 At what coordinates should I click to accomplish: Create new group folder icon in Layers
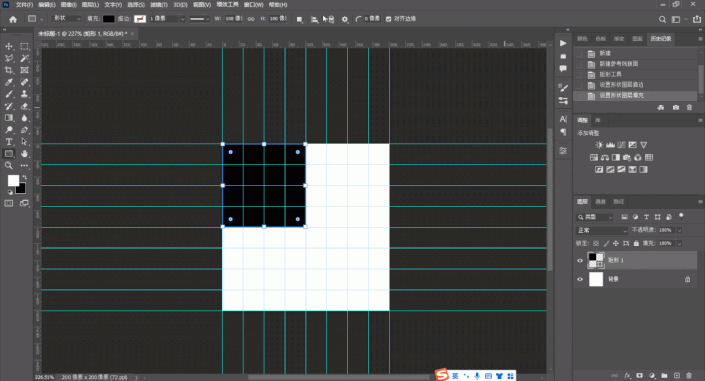[x=664, y=376]
